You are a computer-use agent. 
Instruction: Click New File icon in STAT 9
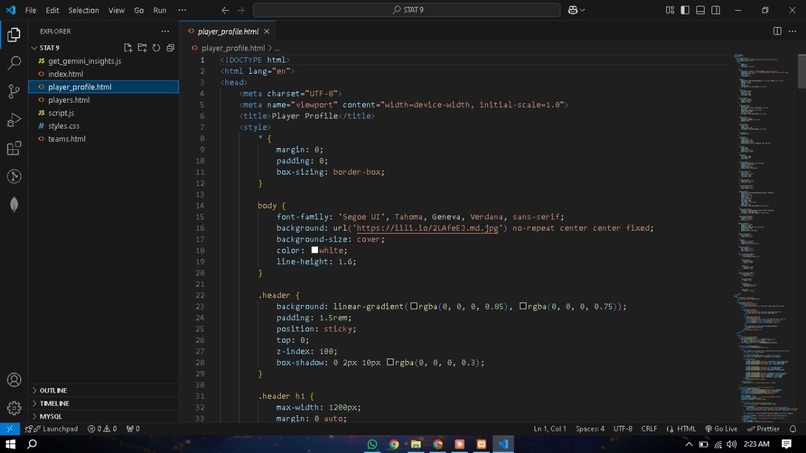pos(128,48)
